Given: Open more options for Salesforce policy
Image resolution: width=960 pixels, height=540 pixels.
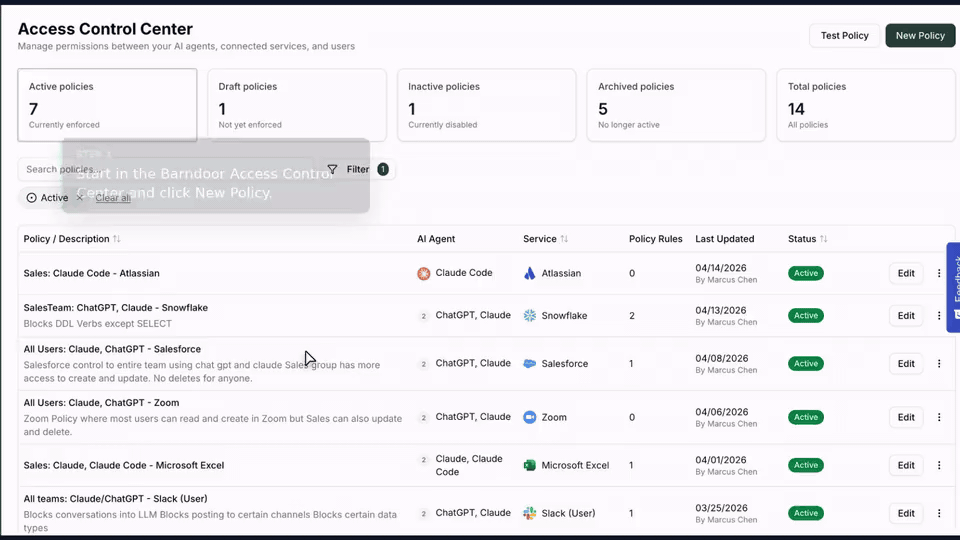Looking at the screenshot, I should [939, 363].
